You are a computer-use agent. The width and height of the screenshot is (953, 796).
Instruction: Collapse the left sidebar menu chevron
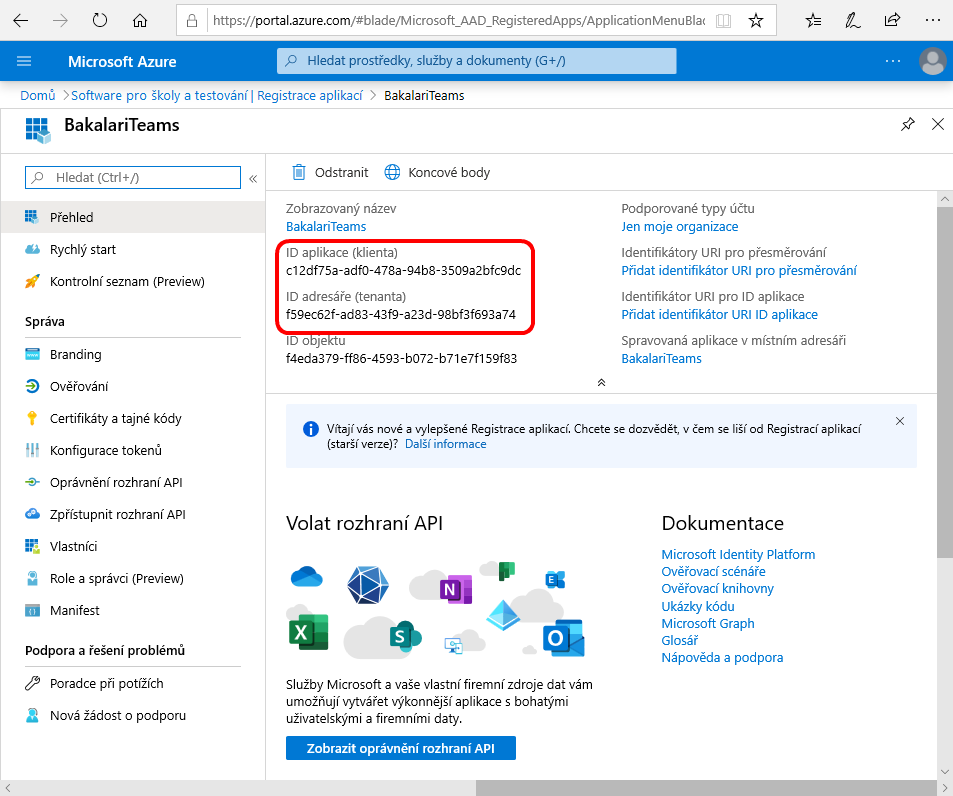[x=253, y=179]
